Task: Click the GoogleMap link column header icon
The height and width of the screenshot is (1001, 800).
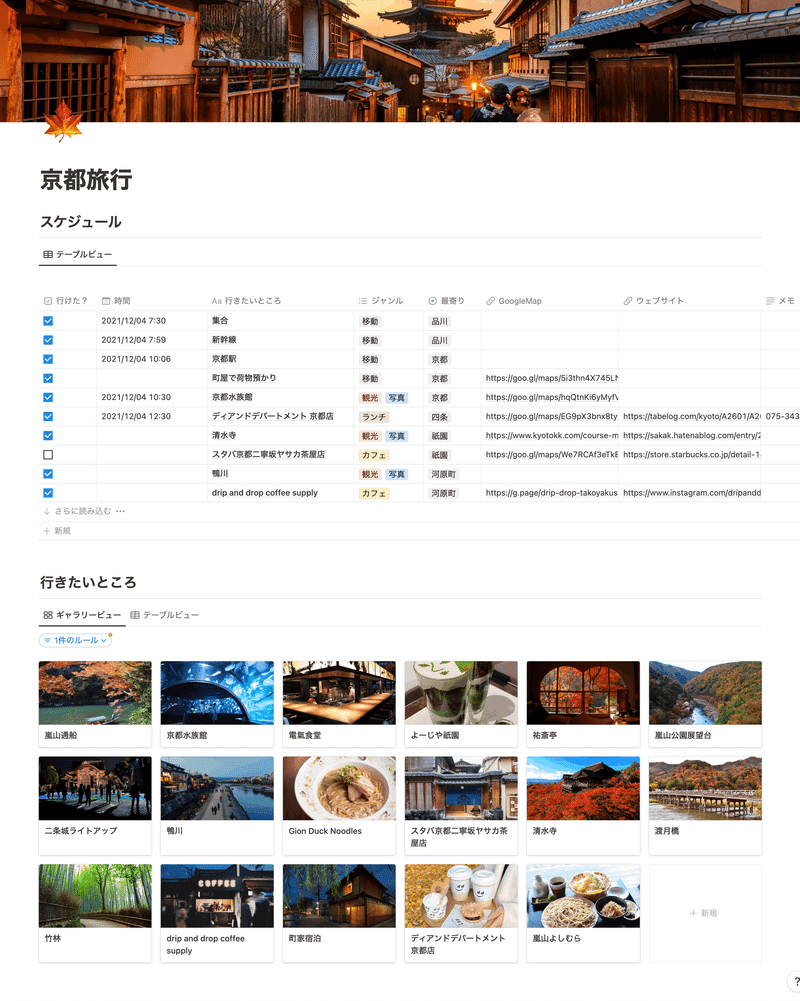Action: pyautogui.click(x=490, y=301)
